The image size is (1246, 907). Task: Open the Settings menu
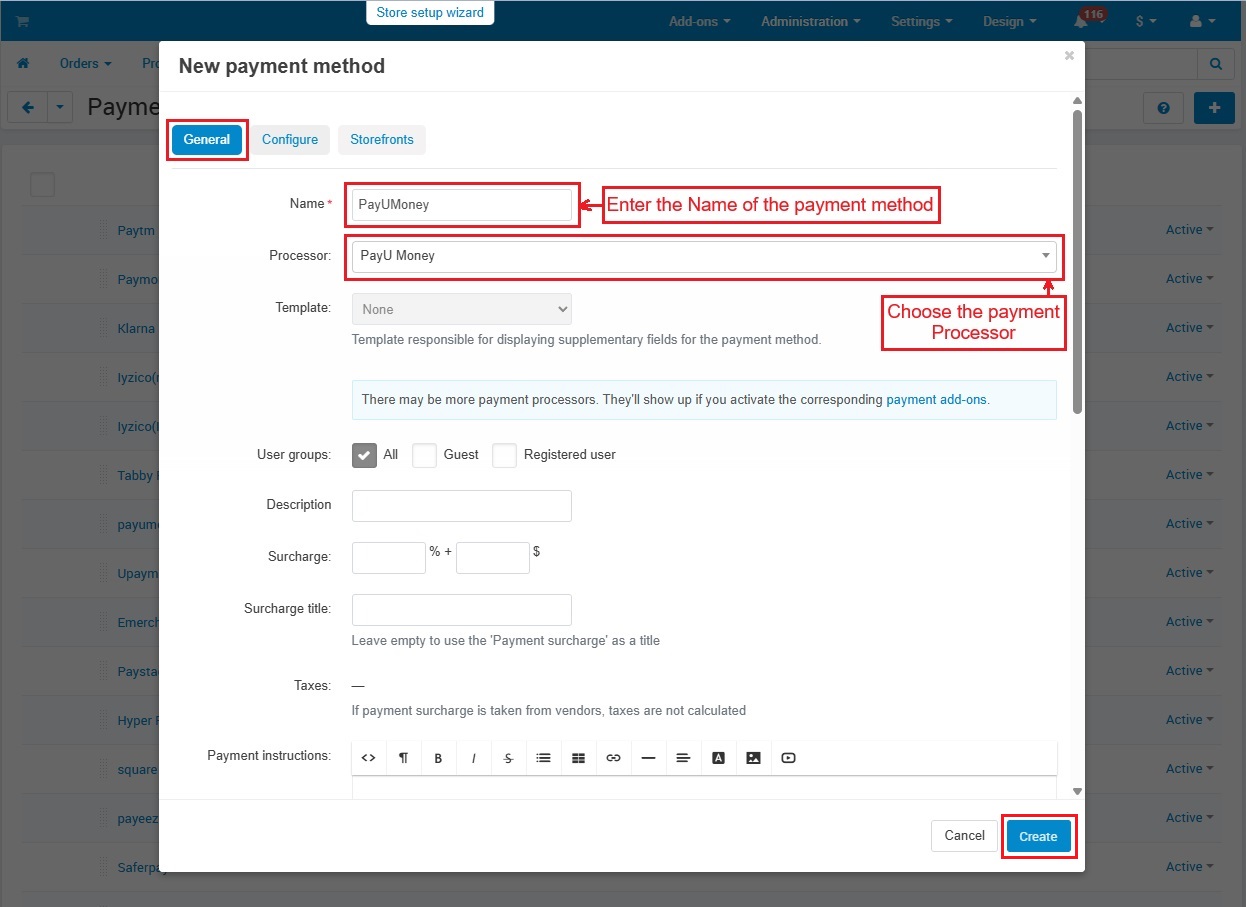pyautogui.click(x=921, y=21)
